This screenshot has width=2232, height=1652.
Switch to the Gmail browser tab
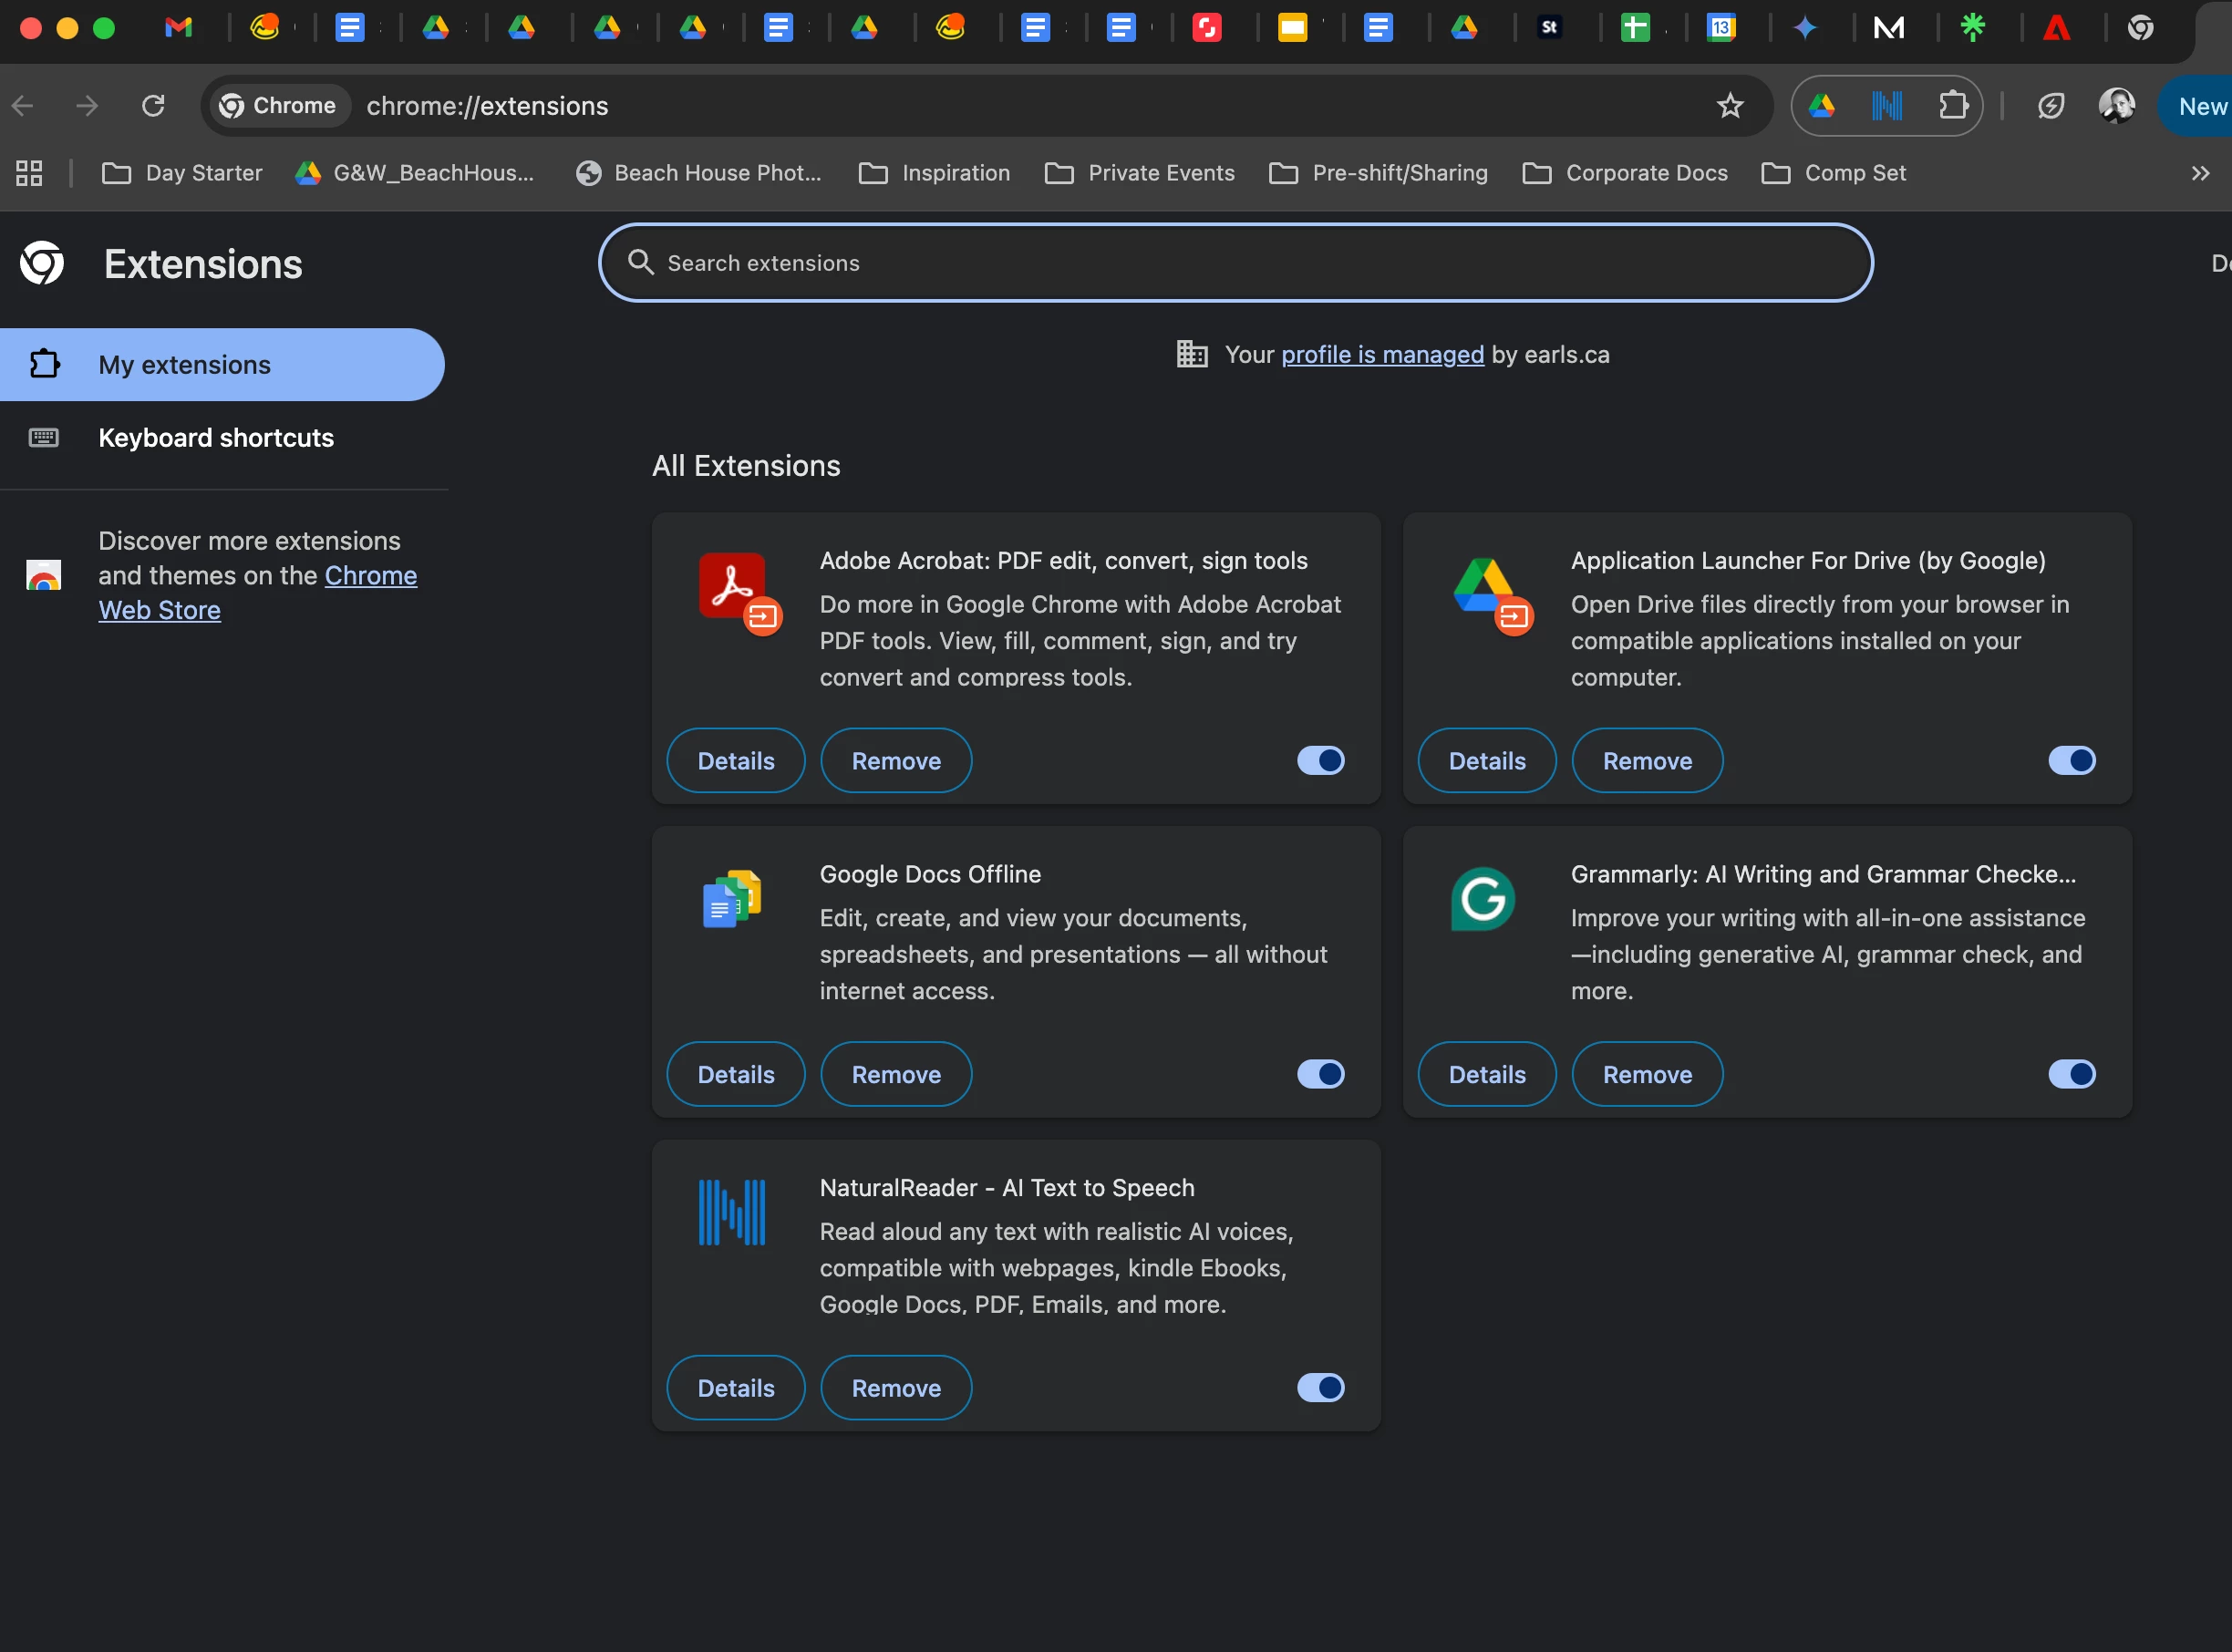pyautogui.click(x=178, y=28)
